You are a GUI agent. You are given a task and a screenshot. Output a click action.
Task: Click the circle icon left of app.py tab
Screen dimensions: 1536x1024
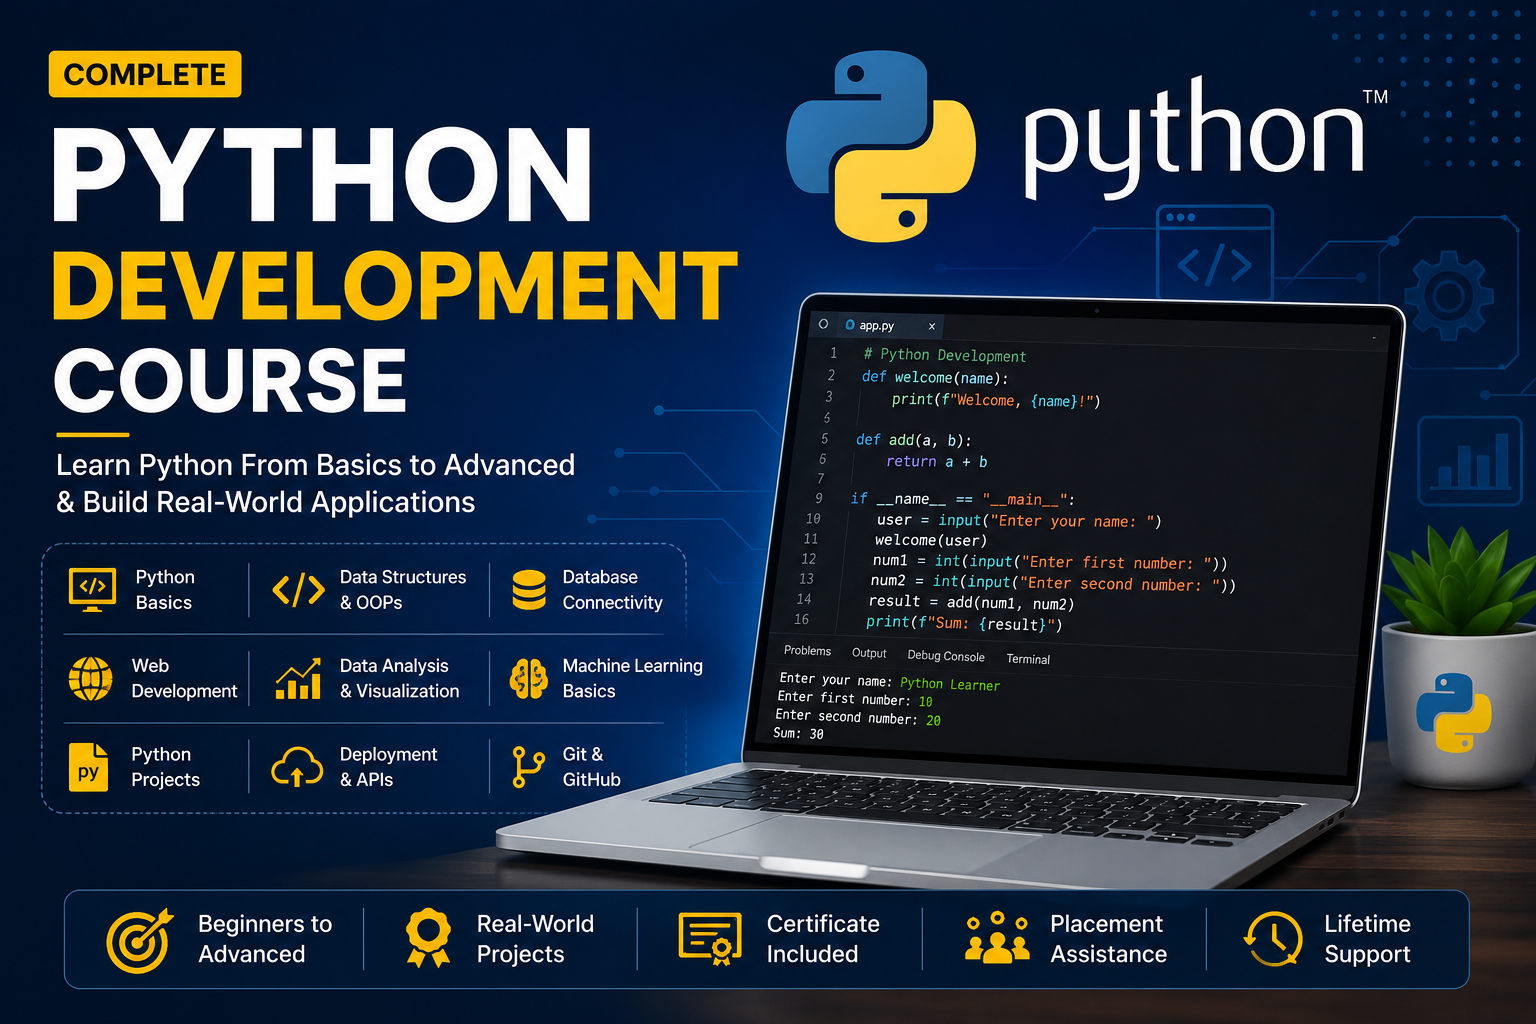click(x=823, y=324)
